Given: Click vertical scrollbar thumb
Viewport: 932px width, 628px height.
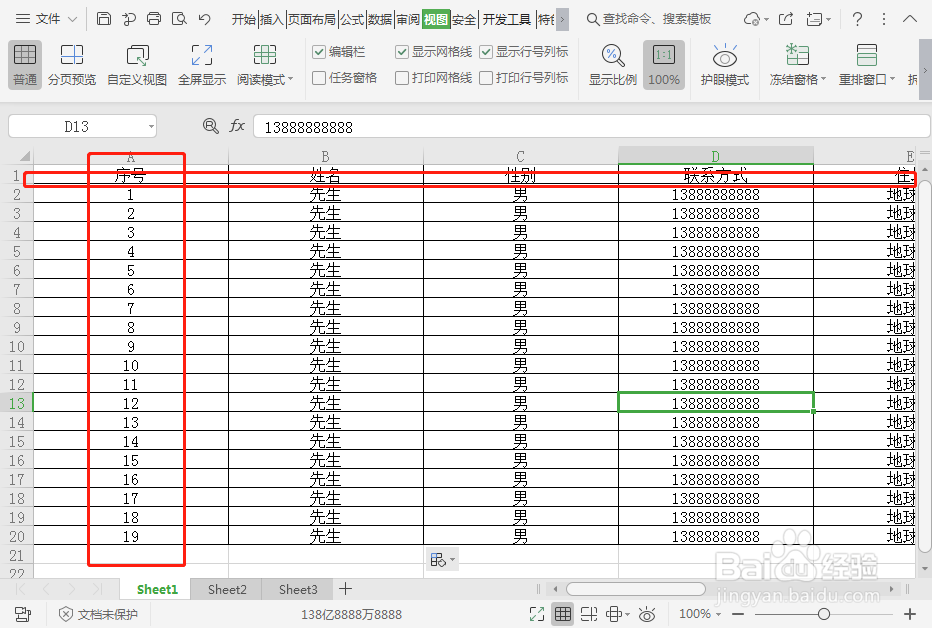Looking at the screenshot, I should pyautogui.click(x=924, y=367).
